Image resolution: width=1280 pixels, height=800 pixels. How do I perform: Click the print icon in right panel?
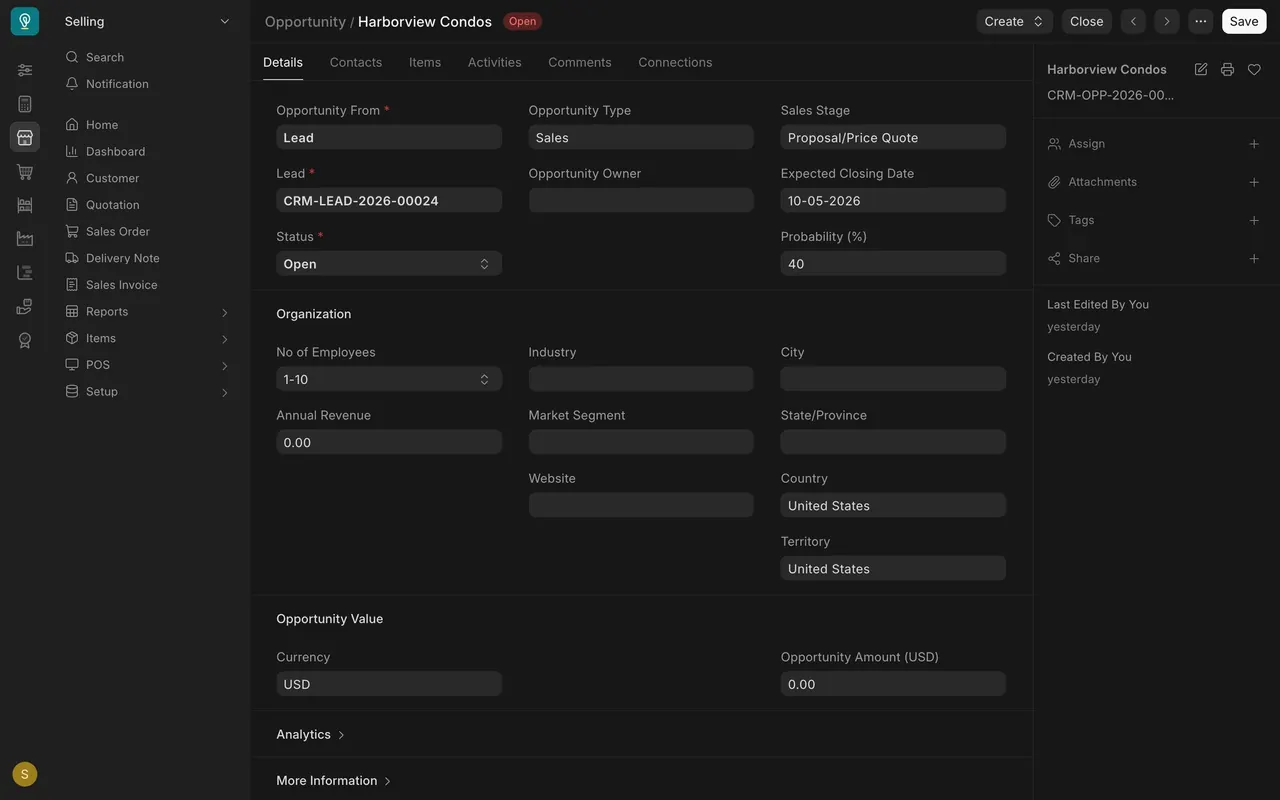tap(1227, 69)
